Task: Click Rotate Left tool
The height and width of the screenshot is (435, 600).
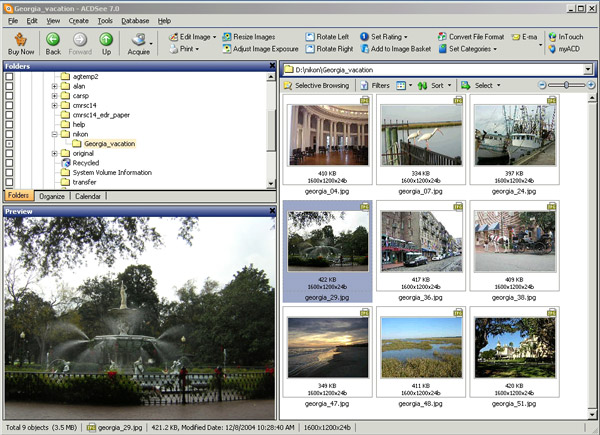Action: [335, 36]
